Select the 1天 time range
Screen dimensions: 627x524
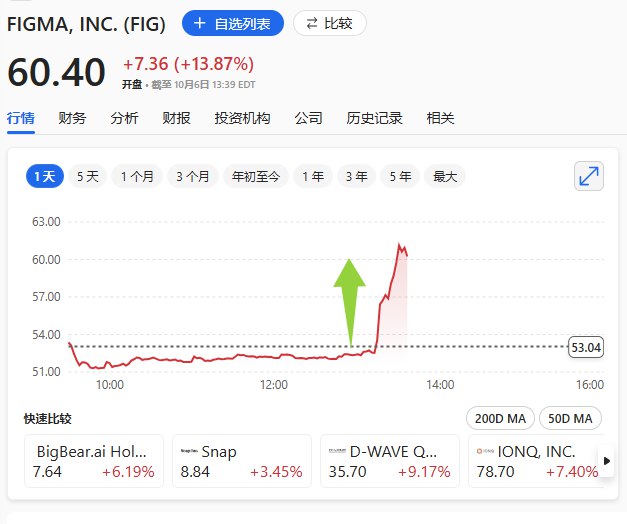coord(45,176)
